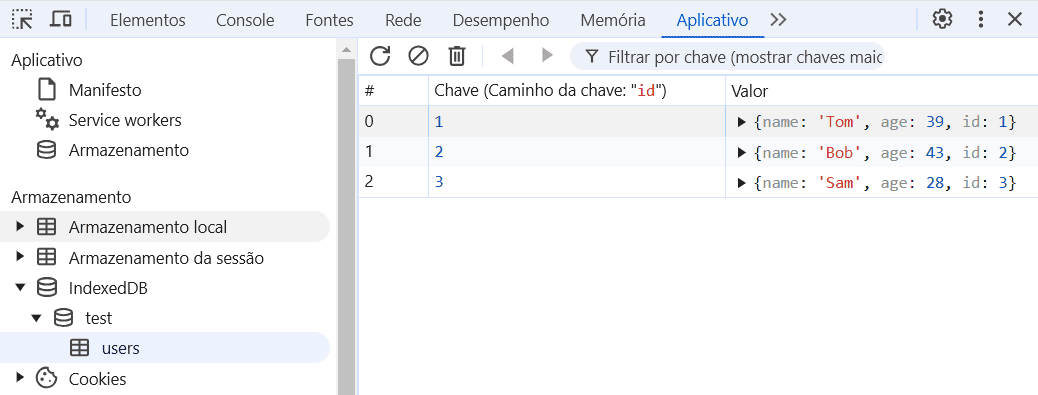Open Armazenamento under Aplicativo section
Screen dimensions: 1038x395
128,150
